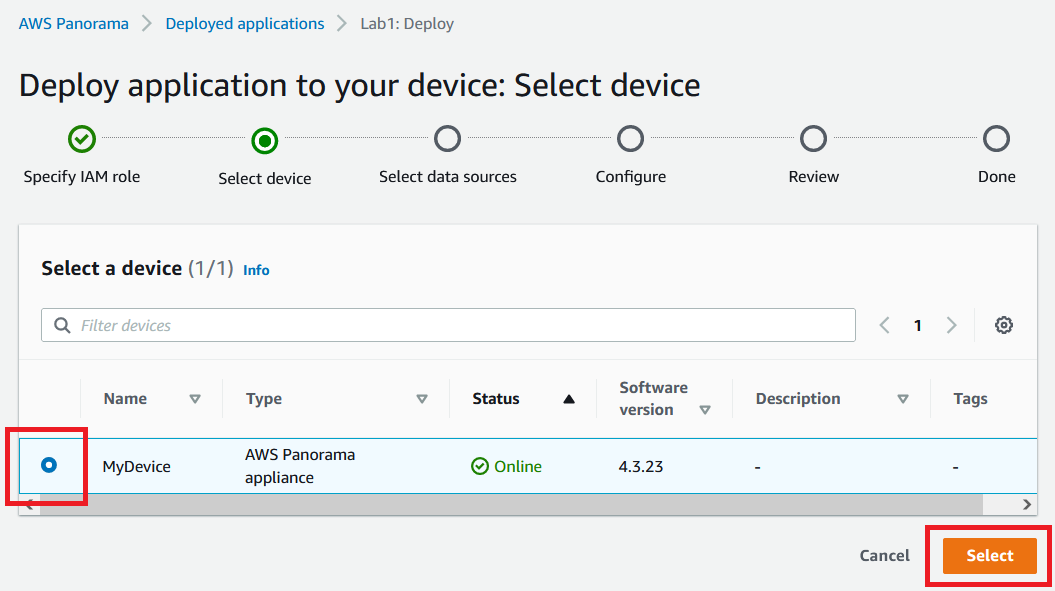Click the Configure step circle
The width and height of the screenshot is (1055, 591).
pos(630,139)
